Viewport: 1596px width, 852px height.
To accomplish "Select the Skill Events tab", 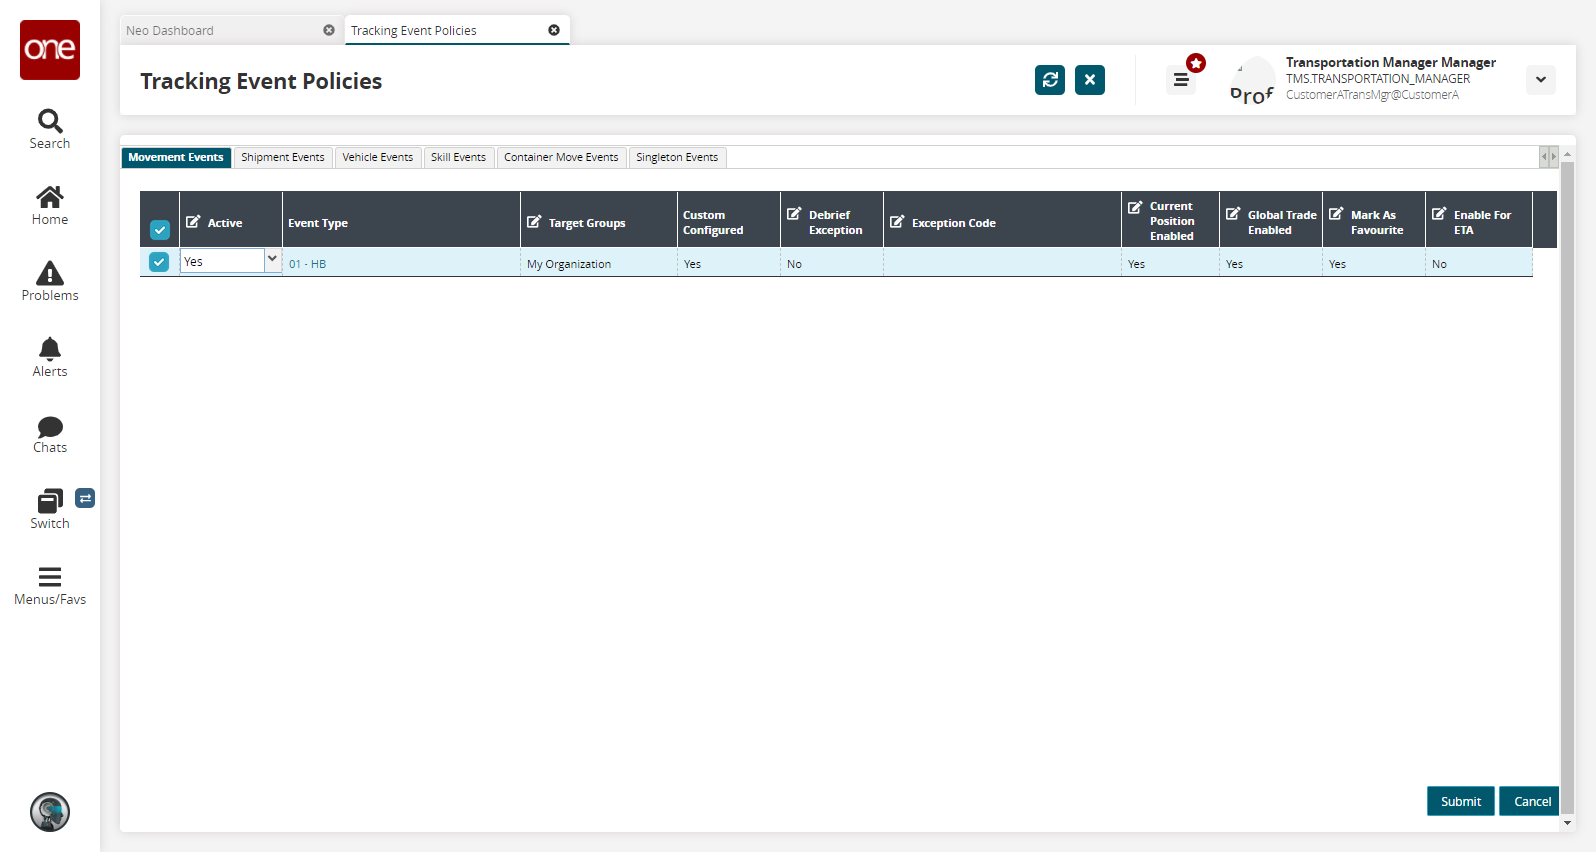I will click(459, 157).
